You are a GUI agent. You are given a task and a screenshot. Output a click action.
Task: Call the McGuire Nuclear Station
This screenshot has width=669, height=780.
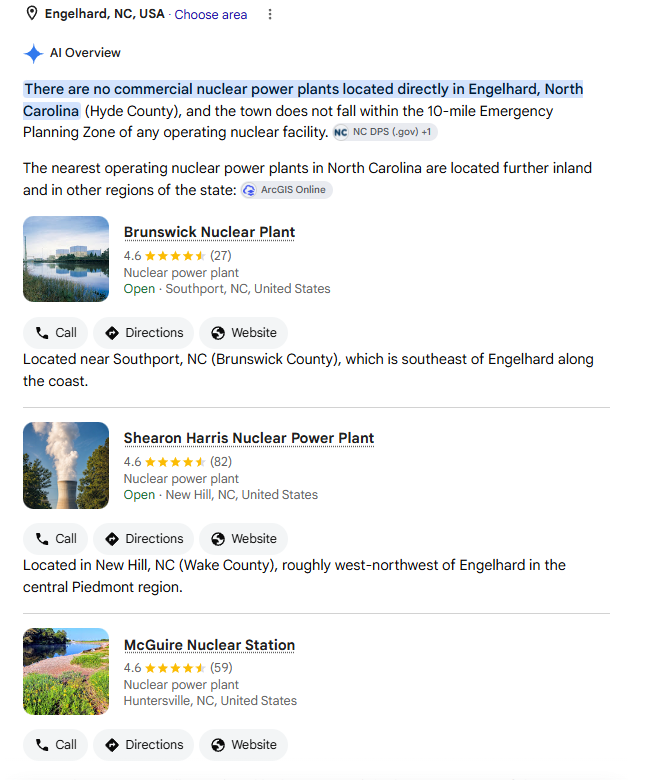(x=55, y=745)
